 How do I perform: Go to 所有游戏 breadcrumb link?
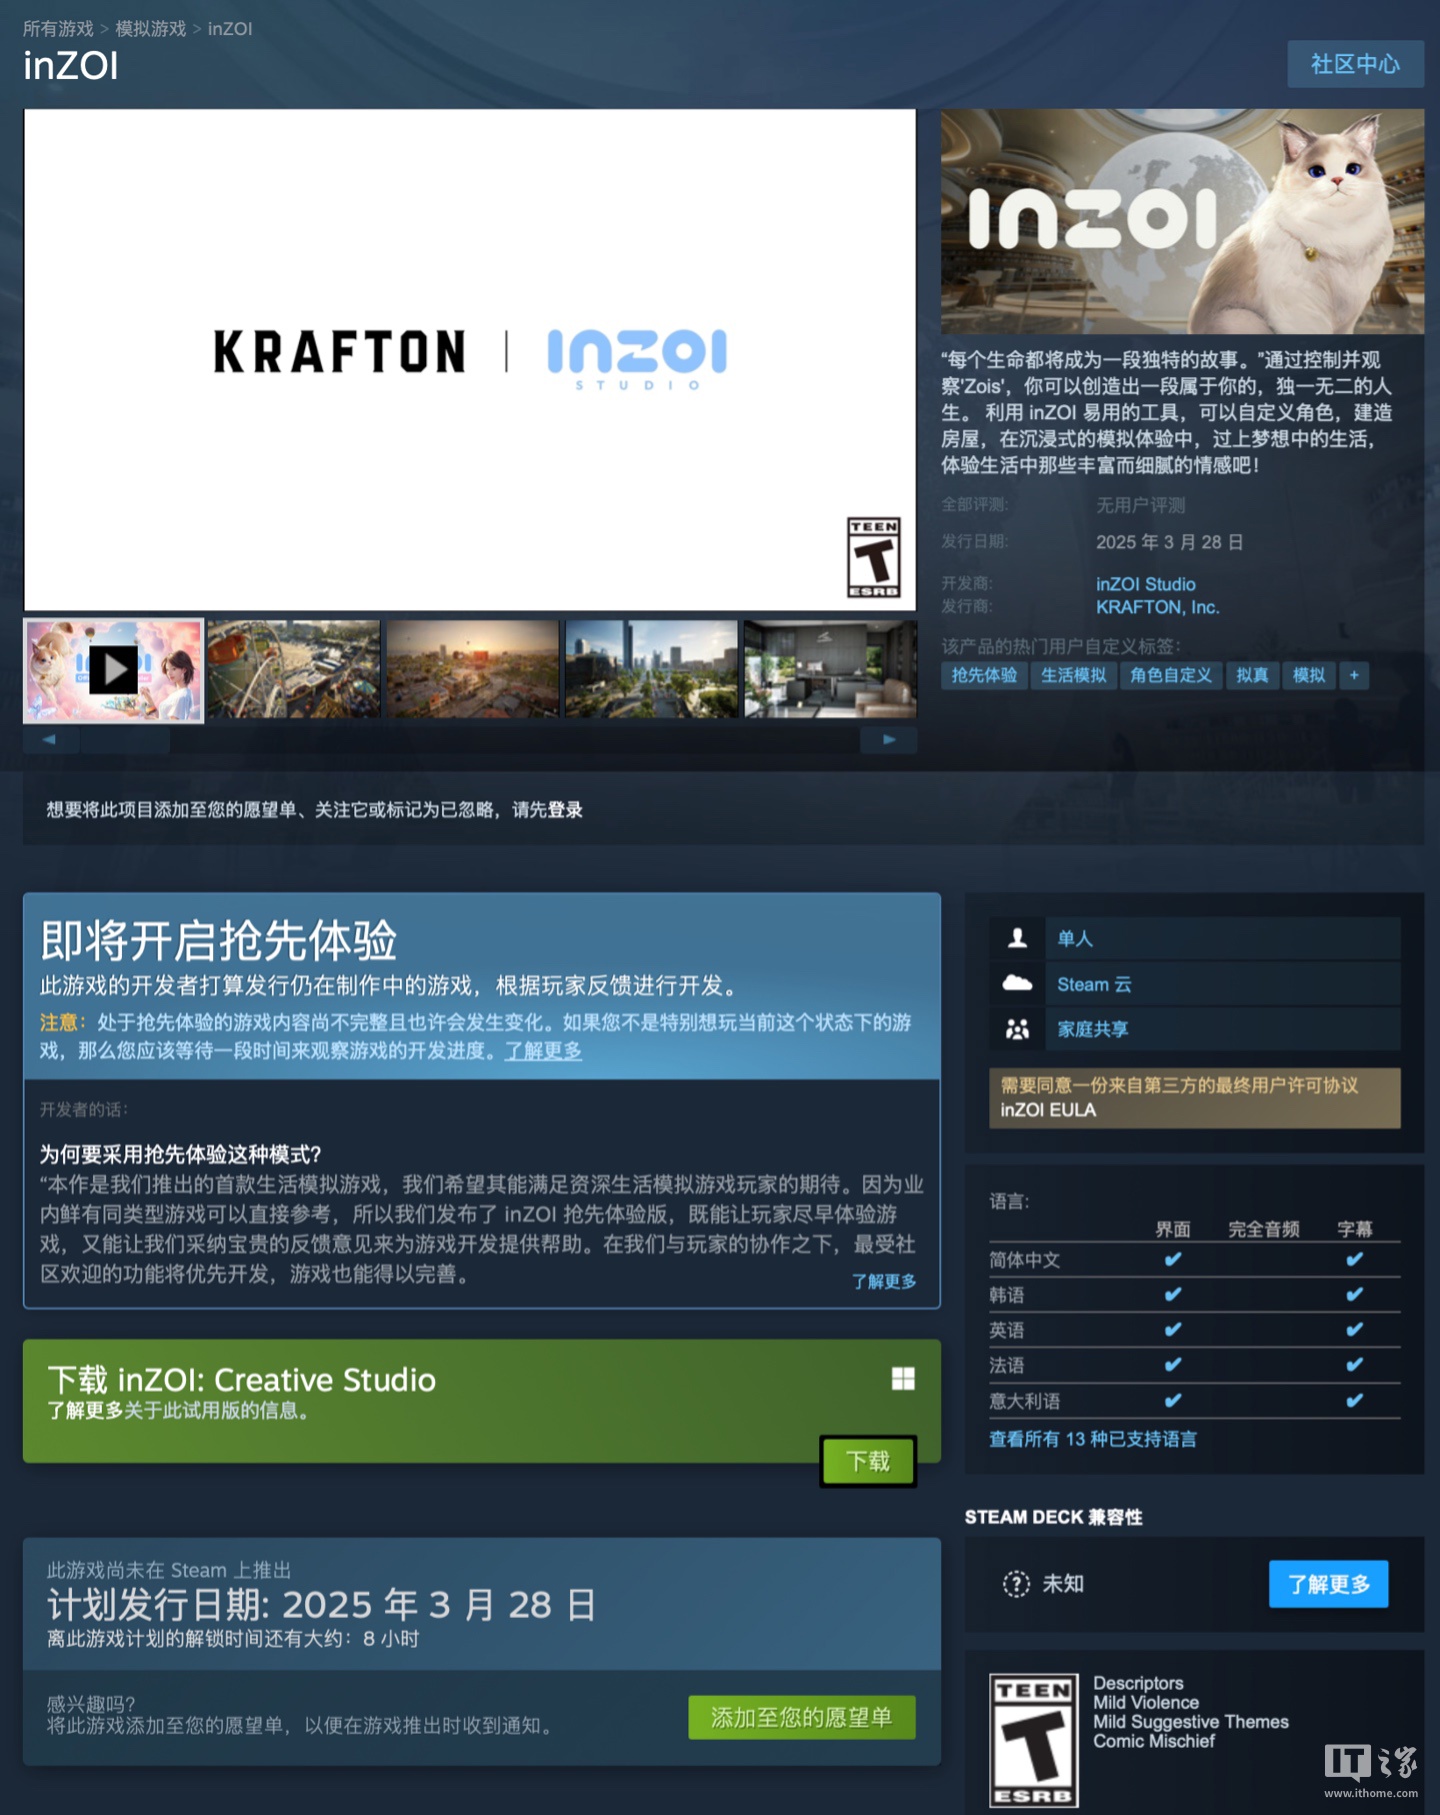tap(58, 29)
